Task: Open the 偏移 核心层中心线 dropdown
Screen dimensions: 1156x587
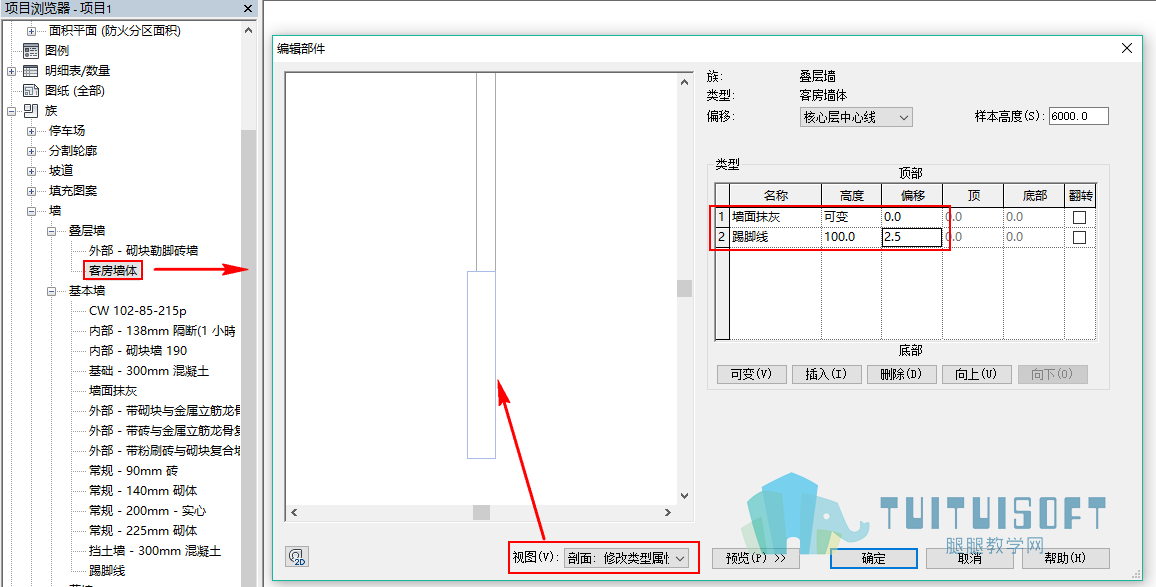Action: (x=856, y=117)
